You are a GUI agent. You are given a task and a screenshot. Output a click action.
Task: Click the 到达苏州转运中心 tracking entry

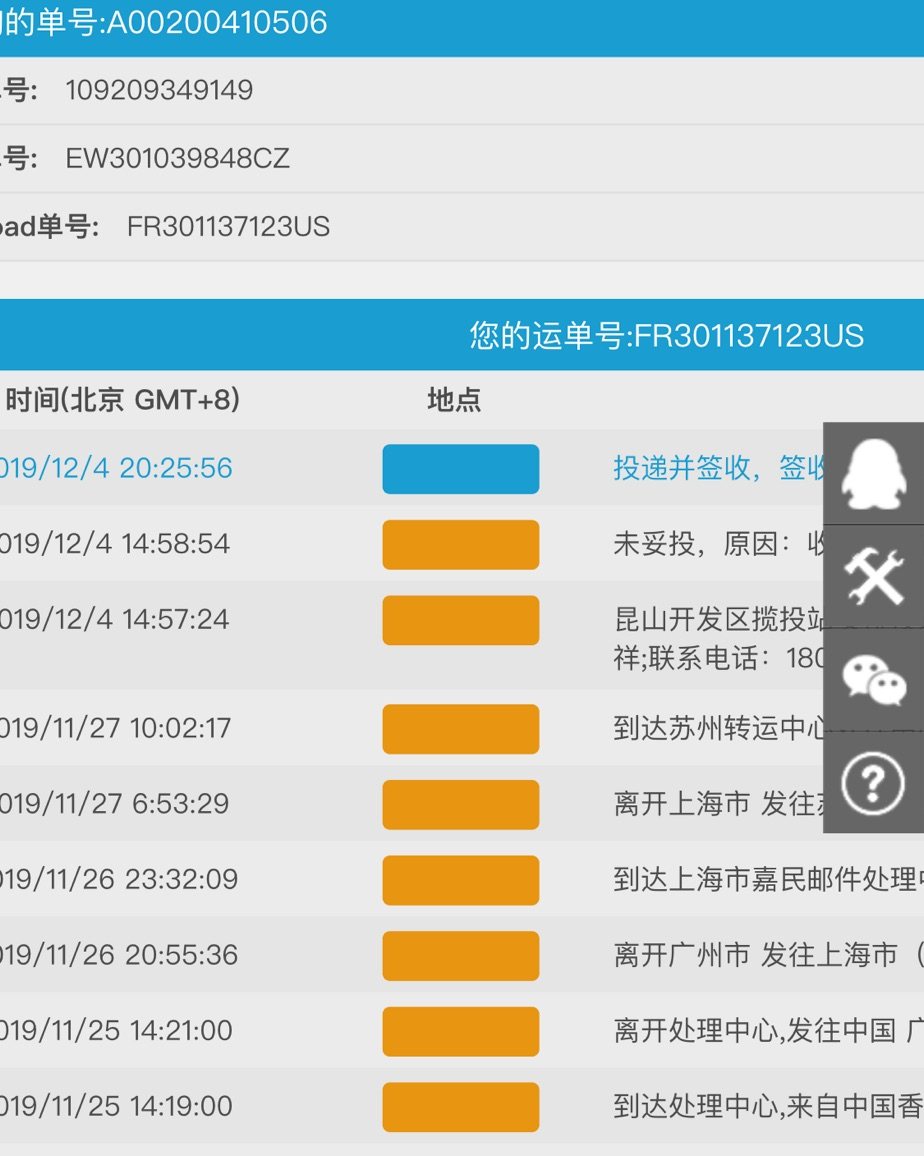coord(700,729)
